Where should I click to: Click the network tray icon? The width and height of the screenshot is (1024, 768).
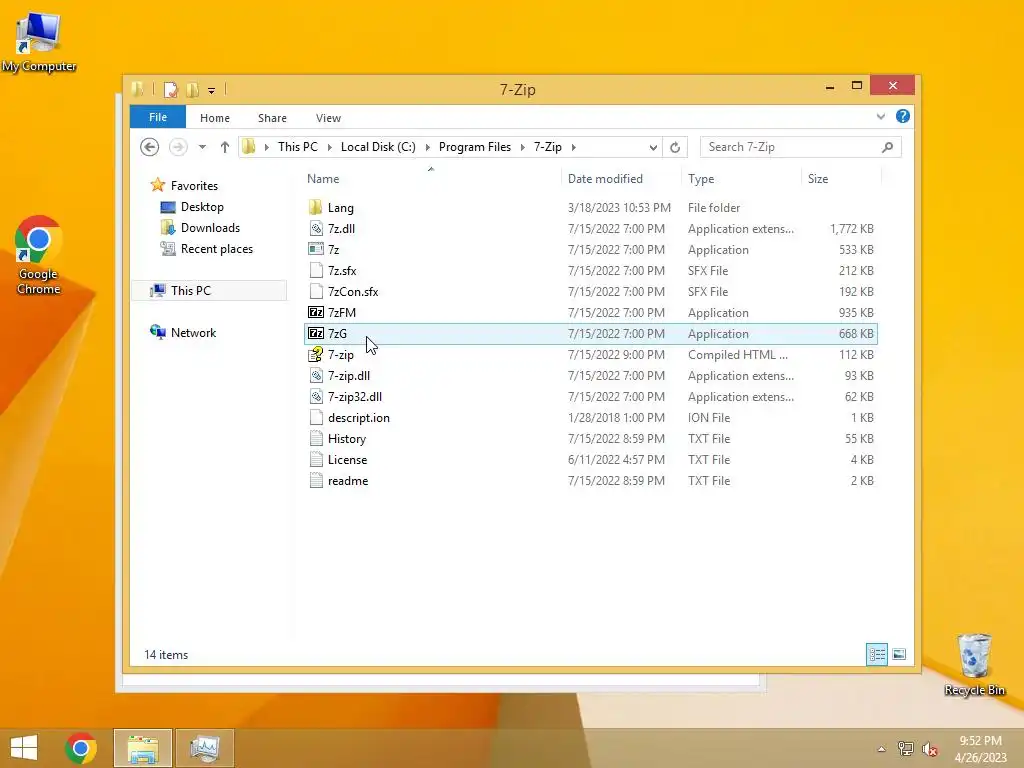click(x=905, y=749)
